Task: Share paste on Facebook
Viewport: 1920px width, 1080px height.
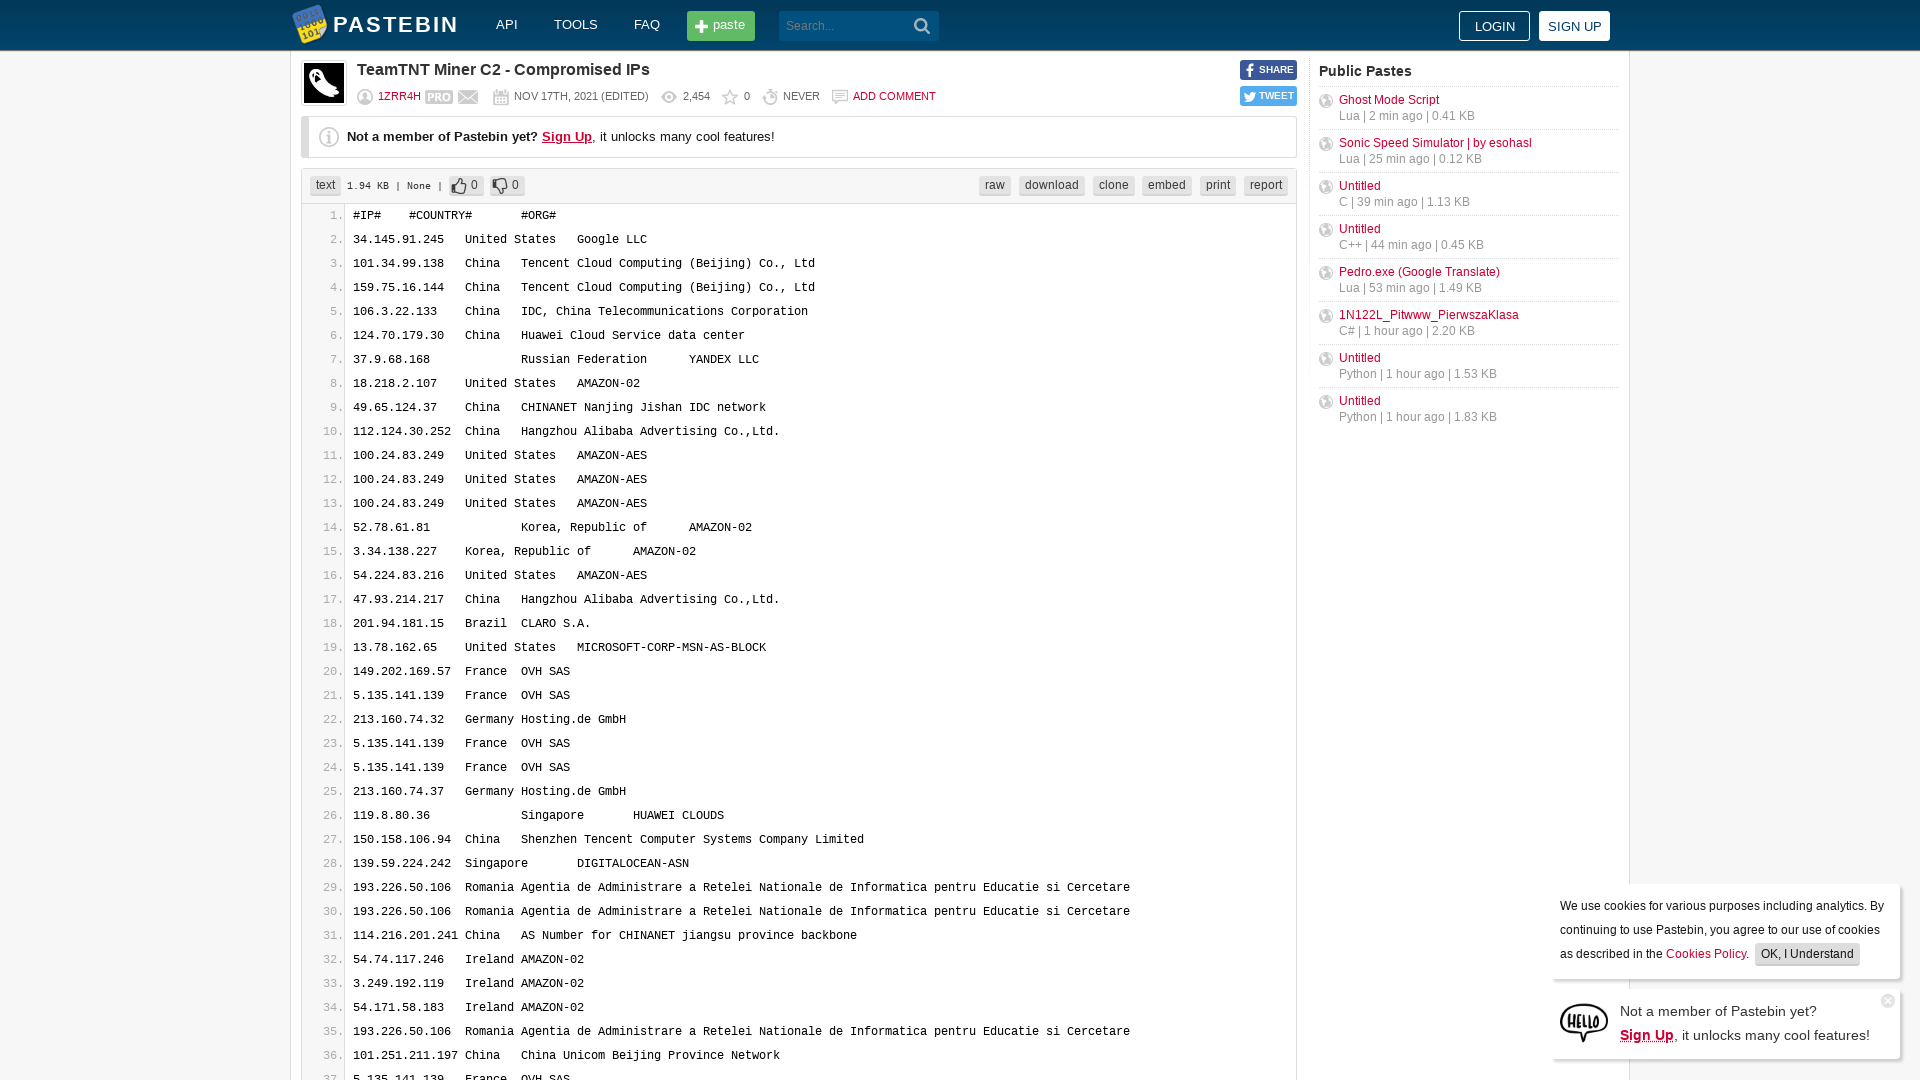Action: [1268, 70]
